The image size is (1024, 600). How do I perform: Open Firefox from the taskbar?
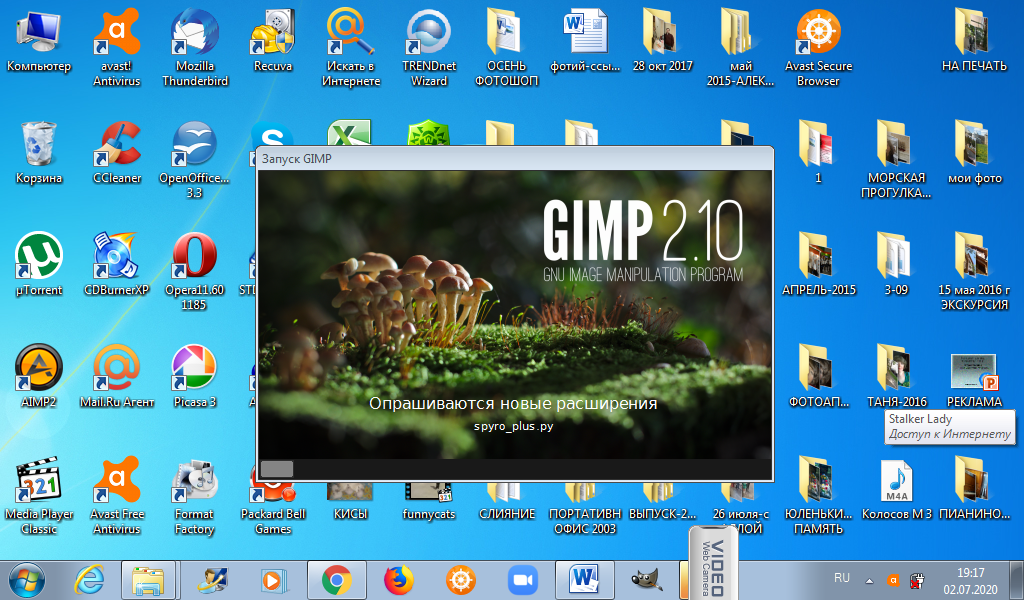point(398,580)
